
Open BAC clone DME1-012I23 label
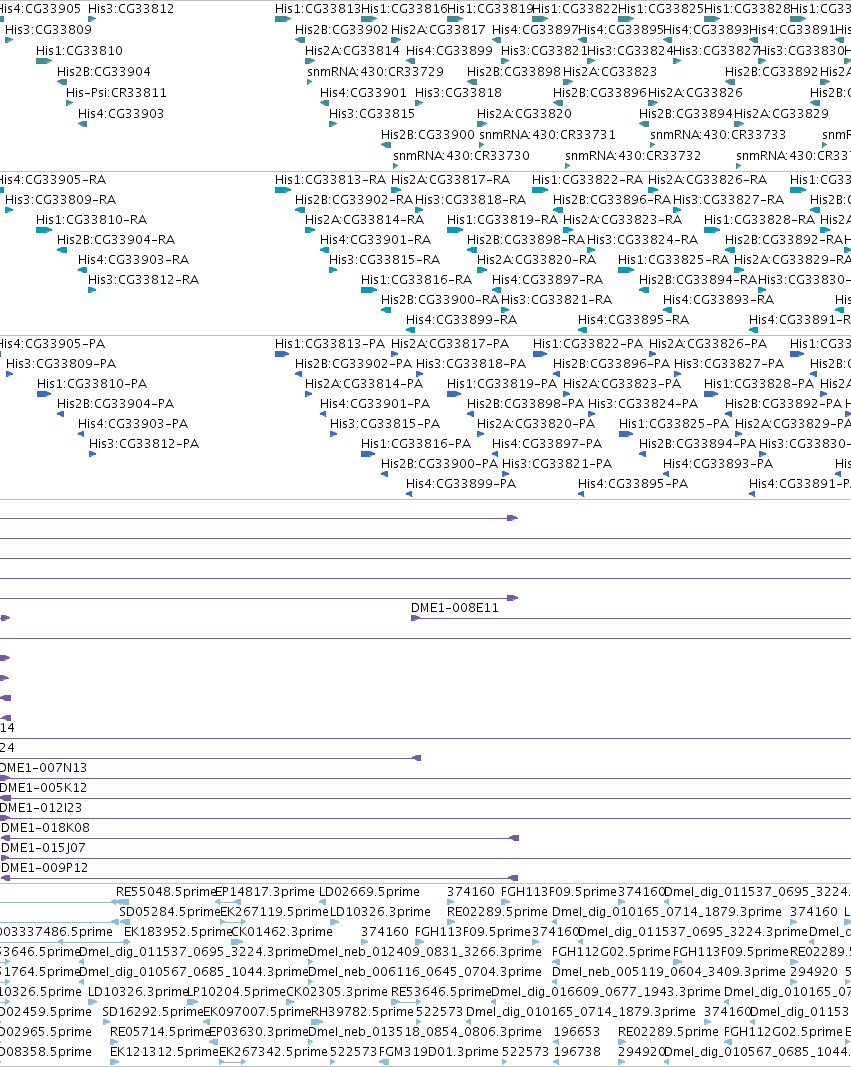click(41, 808)
